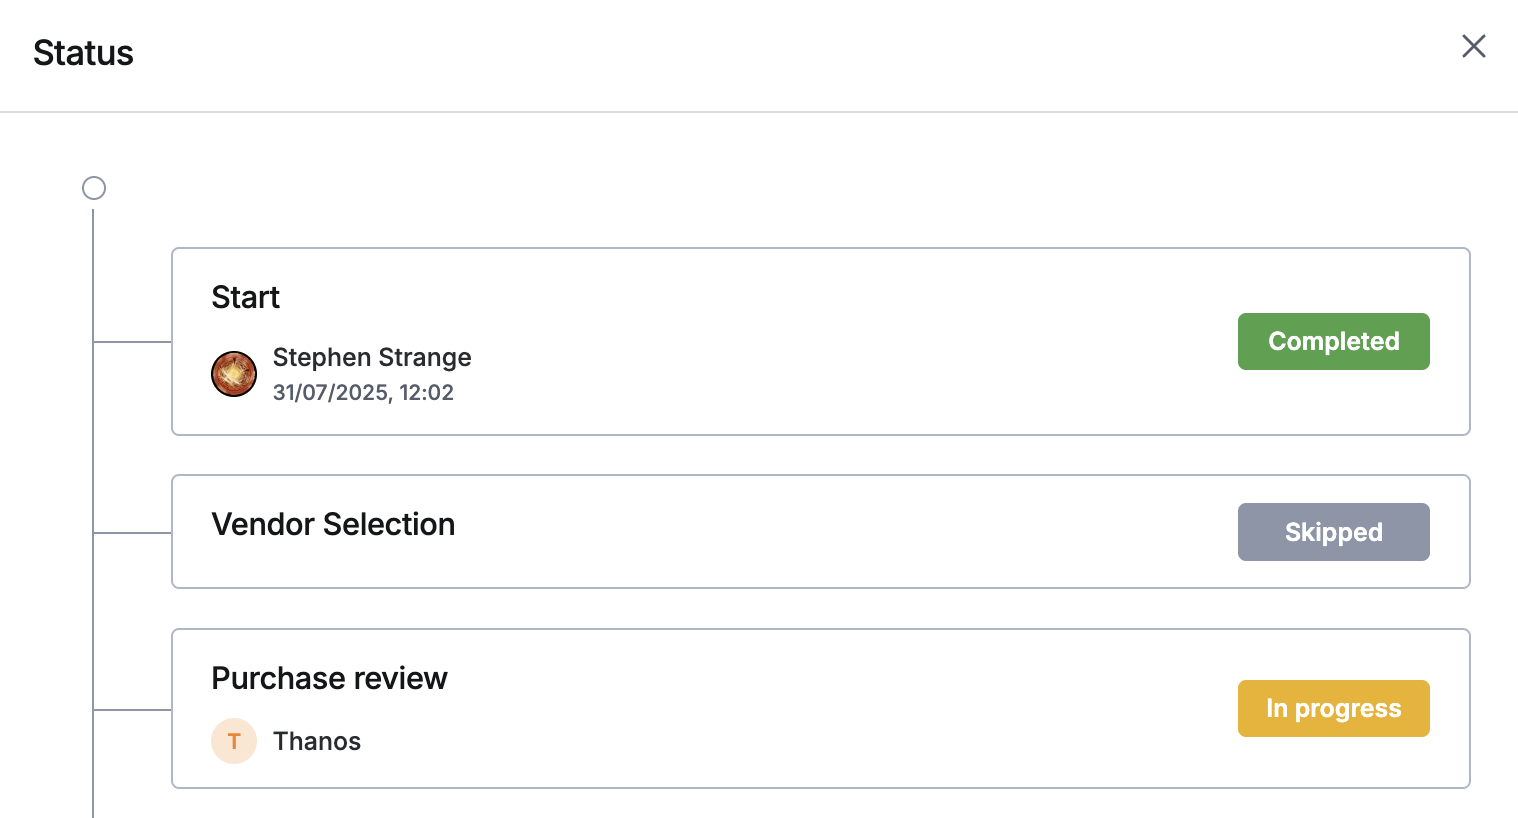The height and width of the screenshot is (818, 1518).
Task: Click Stephen Strange's avatar picture
Action: [234, 374]
